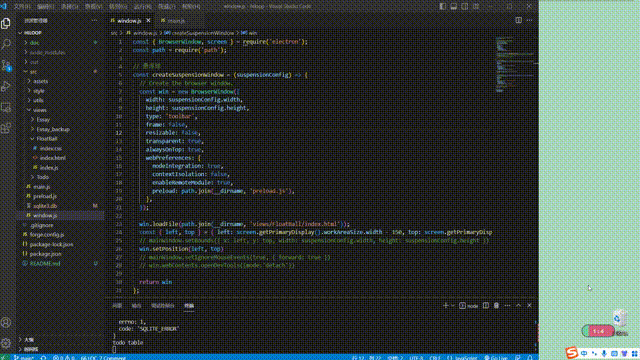Click Go Live in status bar
The height and width of the screenshot is (360, 640).
(496, 358)
